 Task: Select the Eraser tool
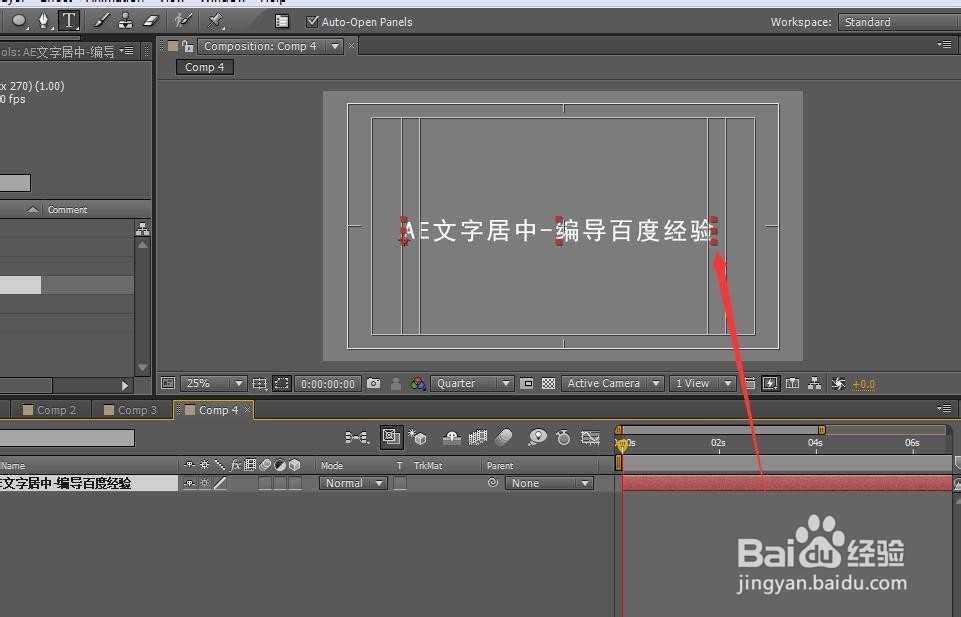point(151,21)
